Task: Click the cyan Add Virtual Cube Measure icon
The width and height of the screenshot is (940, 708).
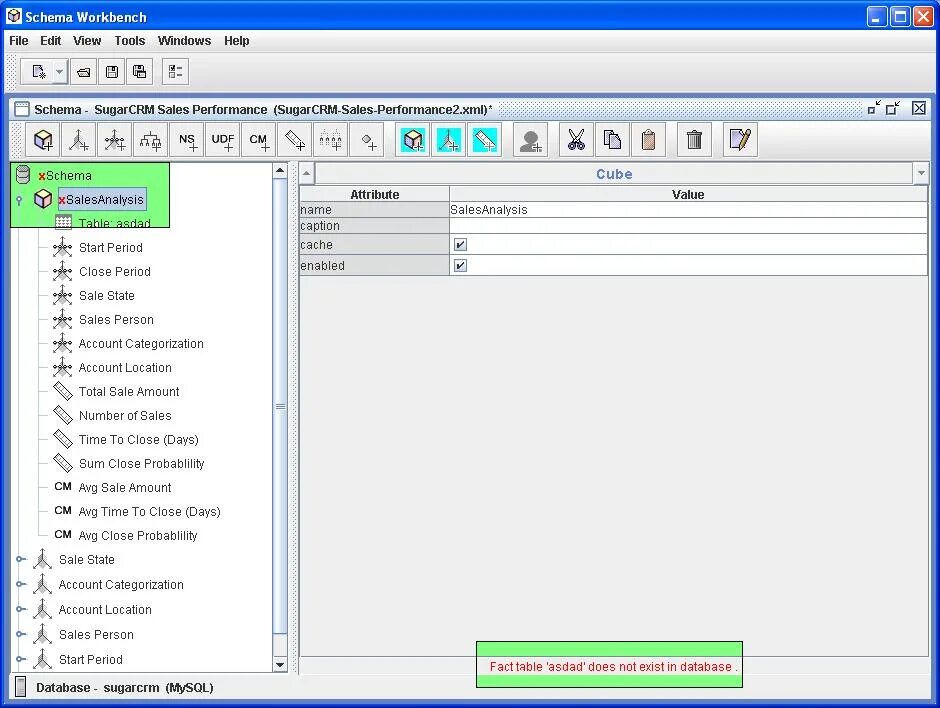Action: click(485, 140)
